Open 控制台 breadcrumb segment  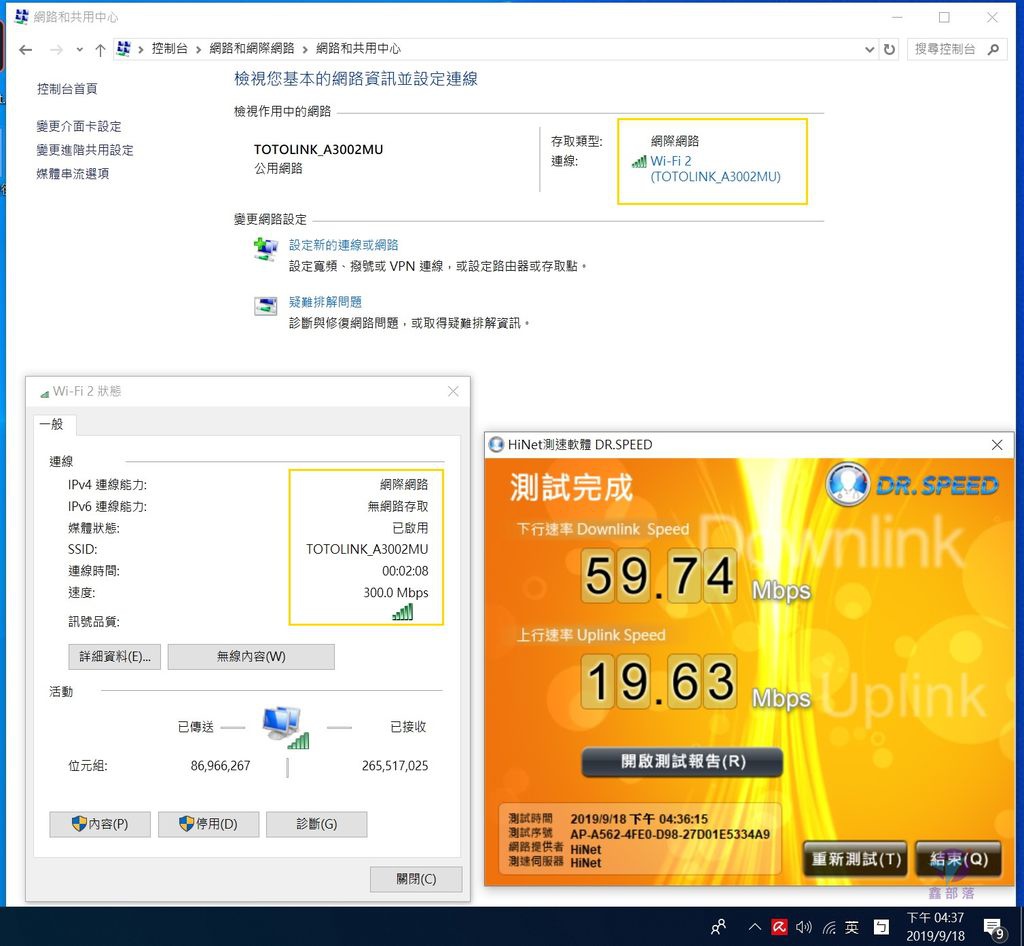[x=169, y=48]
